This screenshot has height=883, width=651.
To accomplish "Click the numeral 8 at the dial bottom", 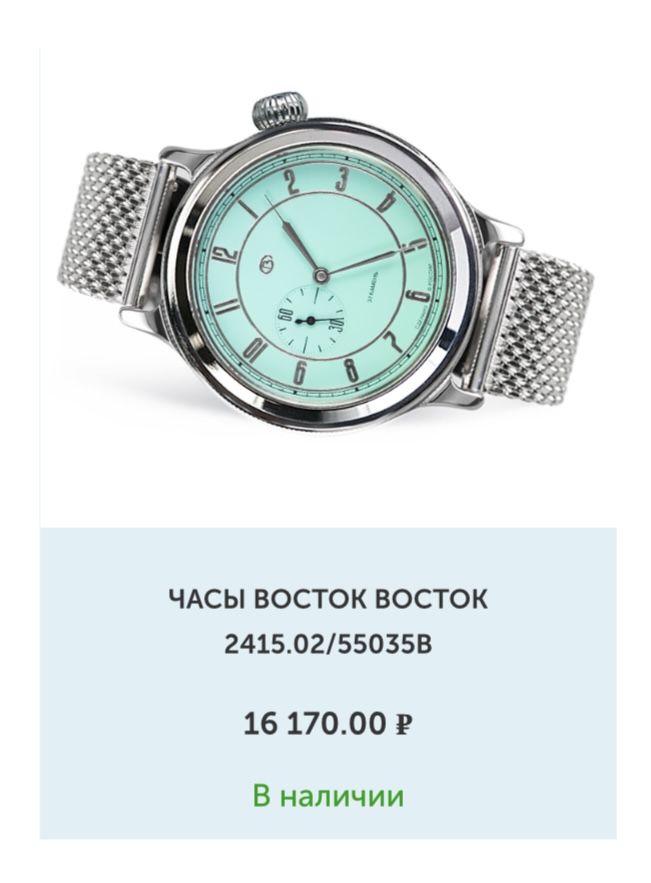I will point(351,370).
